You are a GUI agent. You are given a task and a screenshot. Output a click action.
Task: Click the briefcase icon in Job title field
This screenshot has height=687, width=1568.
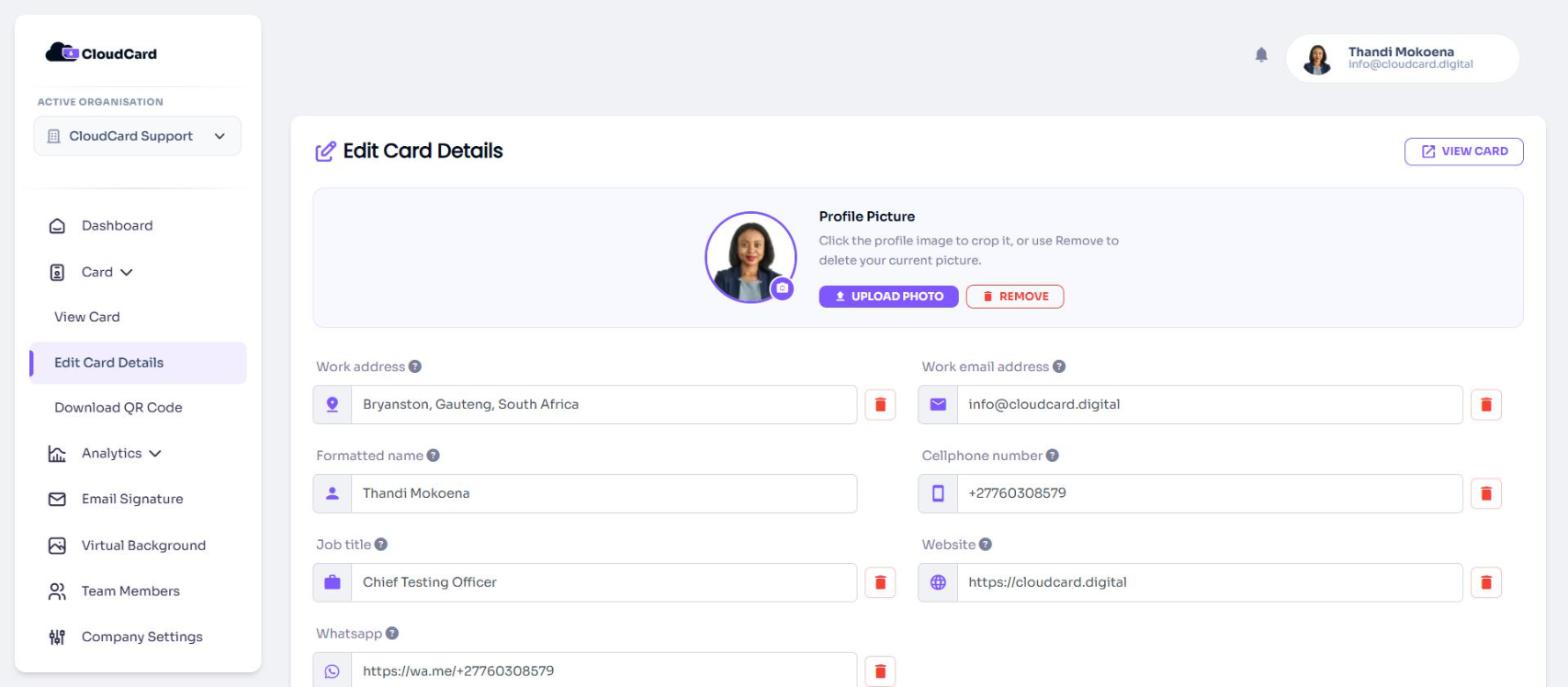(x=332, y=583)
